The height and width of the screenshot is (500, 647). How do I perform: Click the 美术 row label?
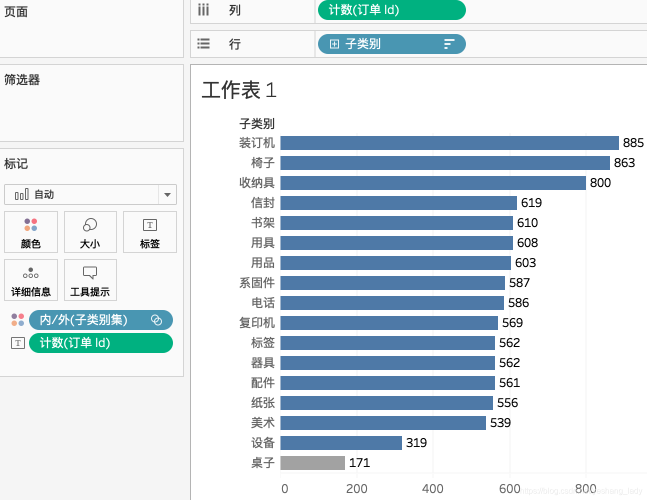click(x=263, y=423)
